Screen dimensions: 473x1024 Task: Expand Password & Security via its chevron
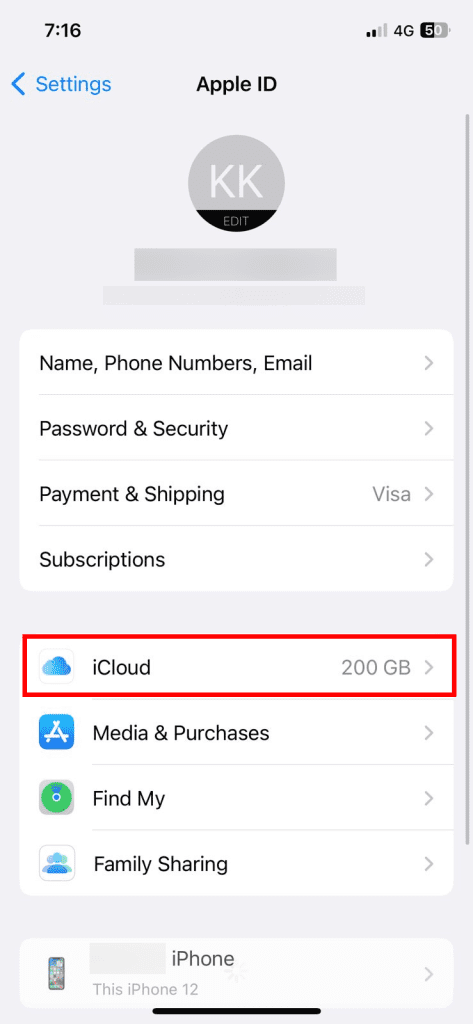point(429,428)
